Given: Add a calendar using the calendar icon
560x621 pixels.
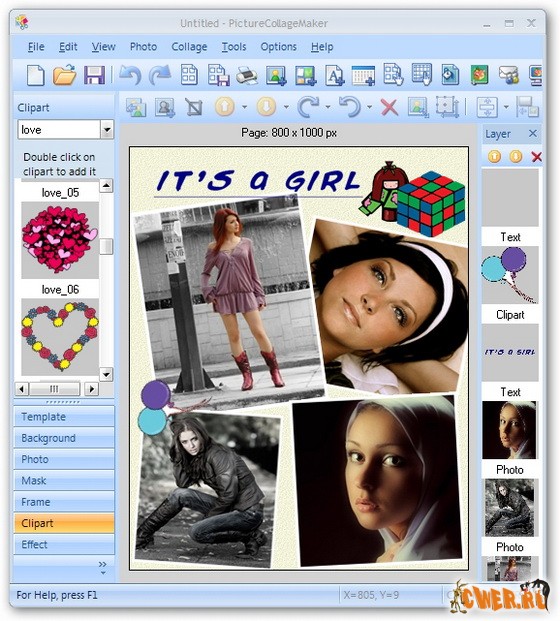Looking at the screenshot, I should coord(363,75).
